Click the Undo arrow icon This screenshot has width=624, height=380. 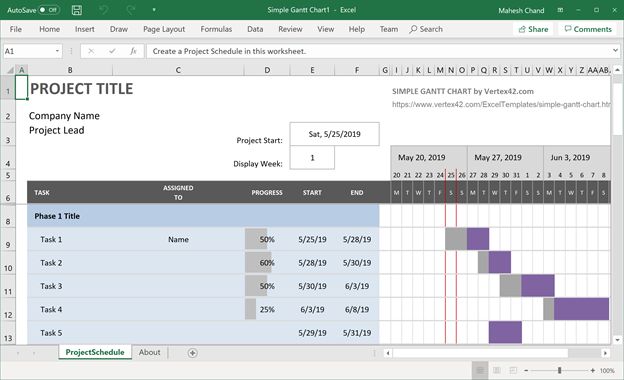click(103, 10)
